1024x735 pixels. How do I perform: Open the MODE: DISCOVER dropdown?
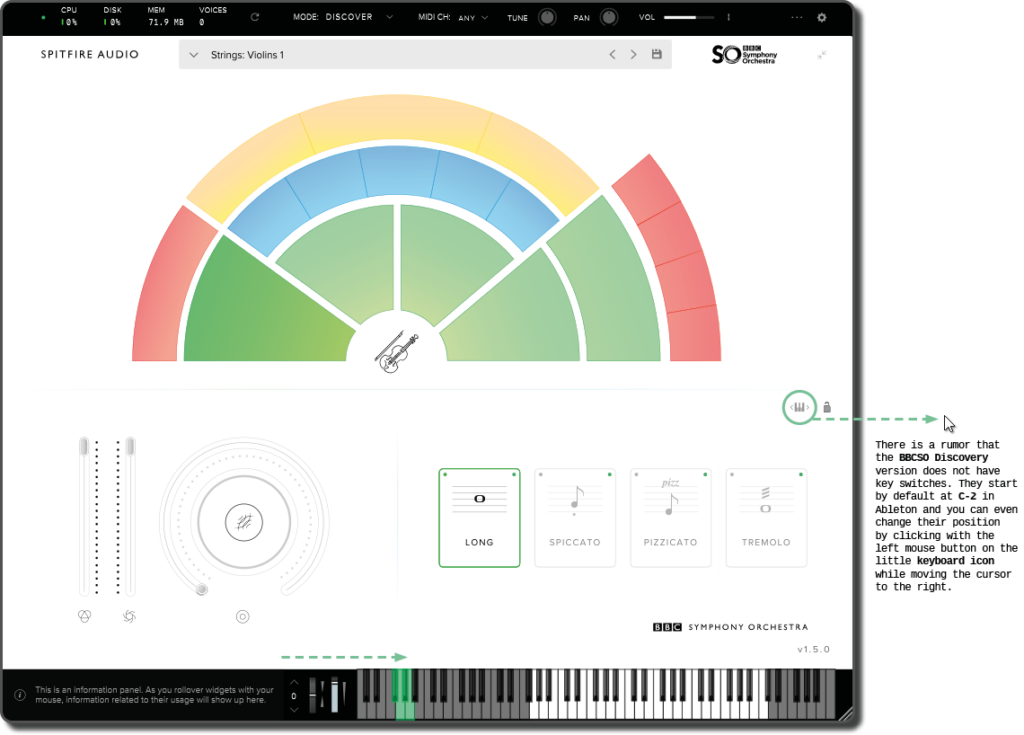343,17
